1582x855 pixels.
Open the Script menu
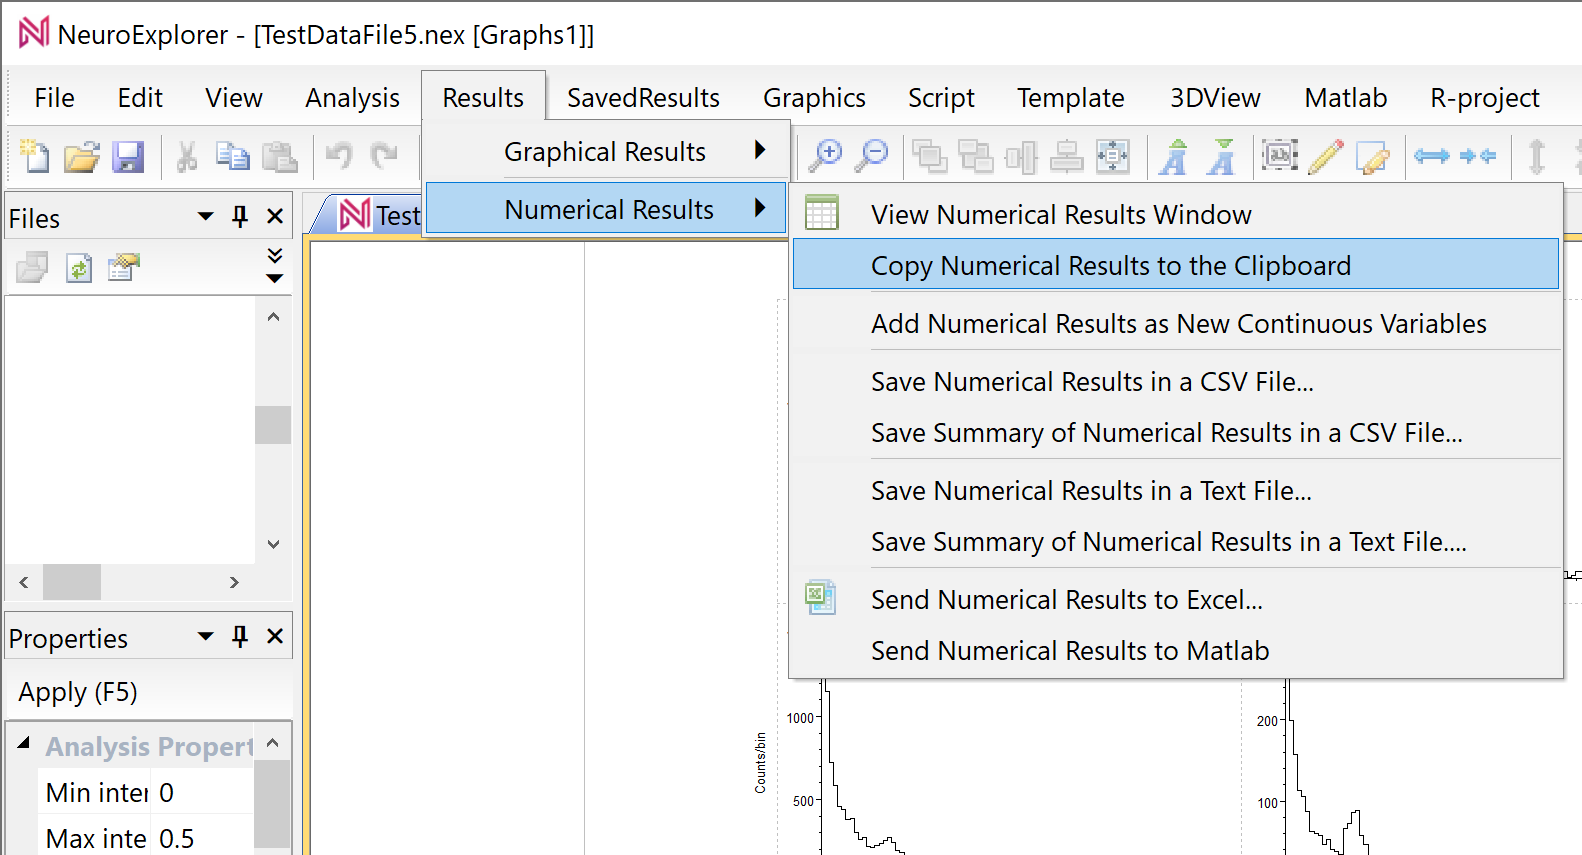tap(941, 98)
